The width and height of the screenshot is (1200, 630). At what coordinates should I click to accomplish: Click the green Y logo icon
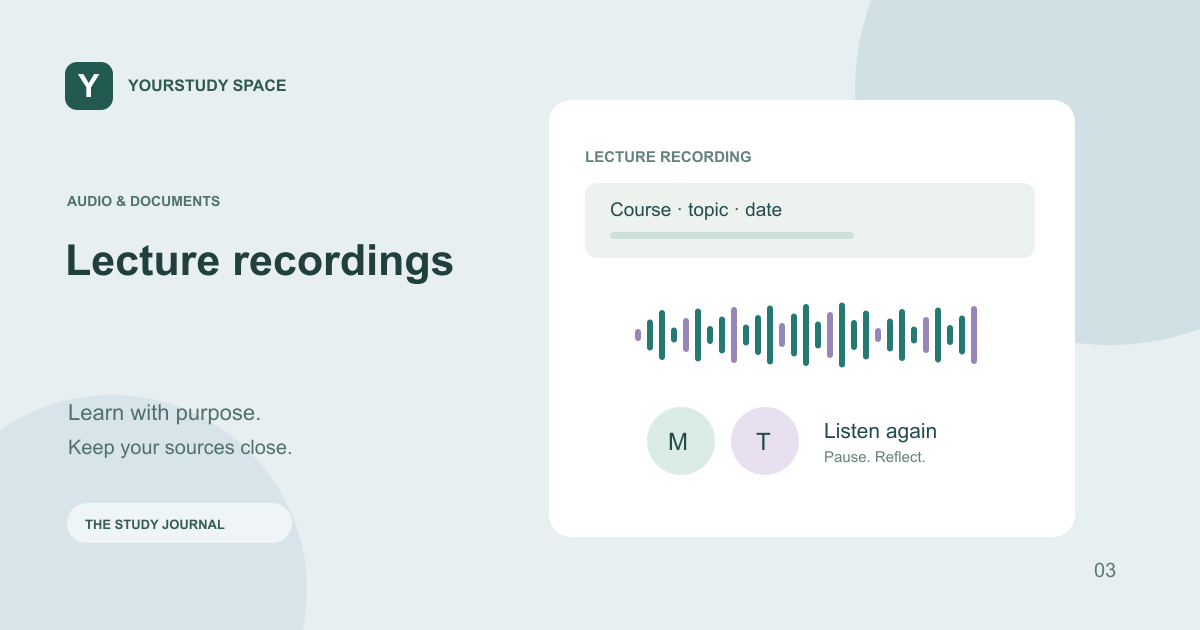(89, 86)
